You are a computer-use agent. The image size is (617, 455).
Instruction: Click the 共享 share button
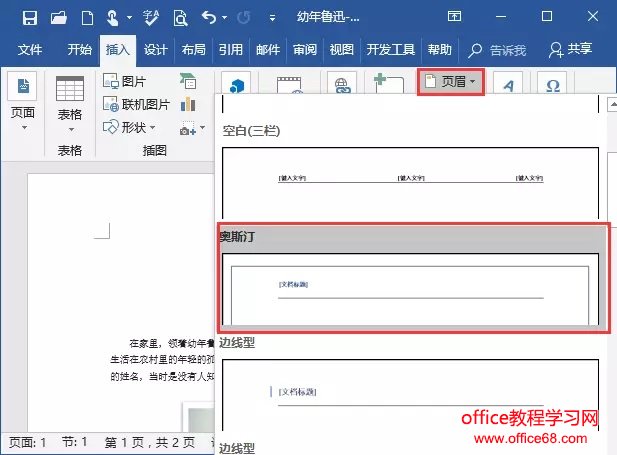click(x=571, y=49)
